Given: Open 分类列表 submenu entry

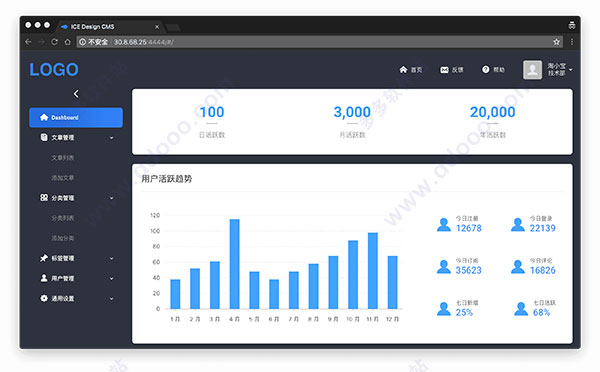Looking at the screenshot, I should (63, 218).
